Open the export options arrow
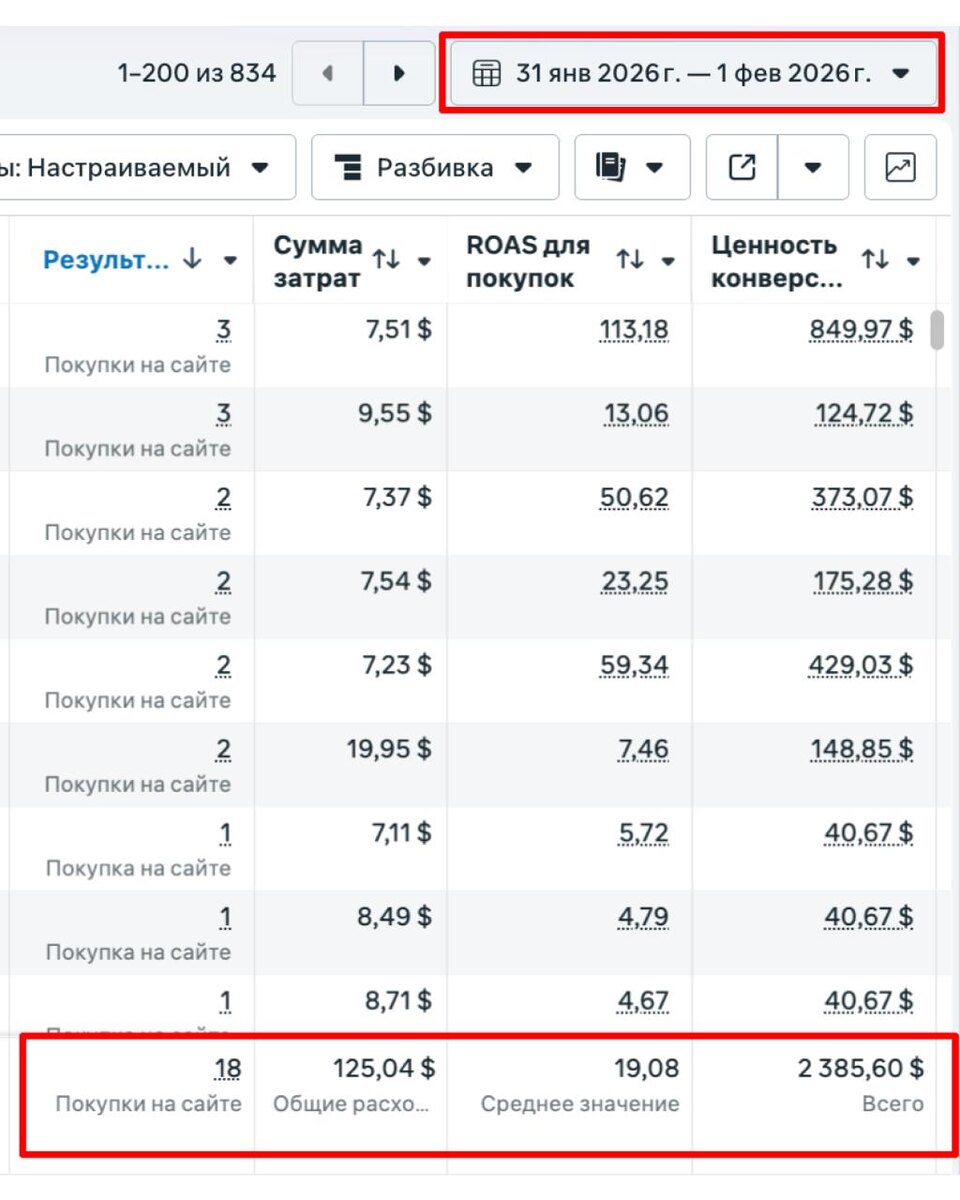 tap(813, 168)
